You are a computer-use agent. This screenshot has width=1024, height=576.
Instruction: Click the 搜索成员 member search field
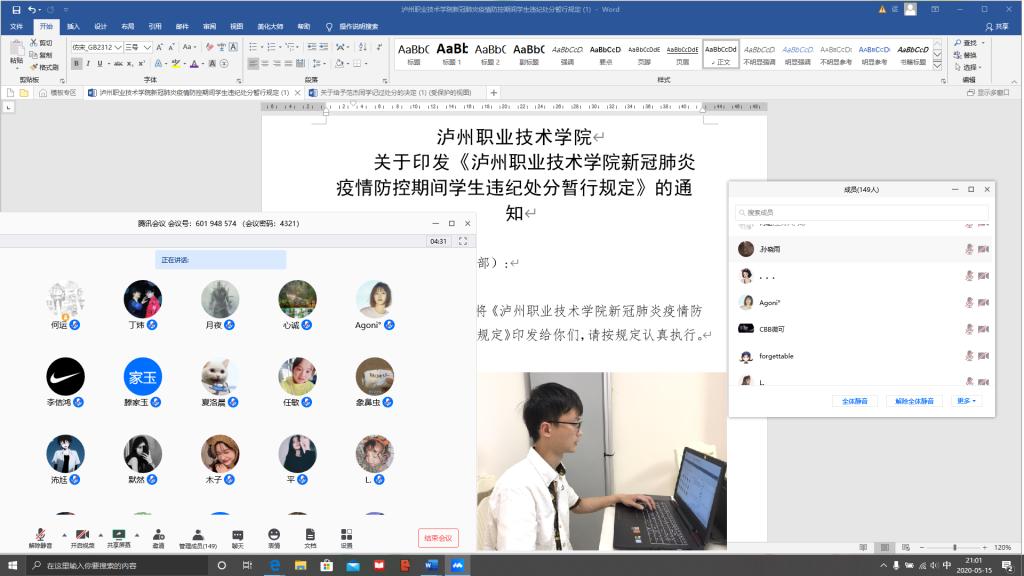click(x=861, y=212)
